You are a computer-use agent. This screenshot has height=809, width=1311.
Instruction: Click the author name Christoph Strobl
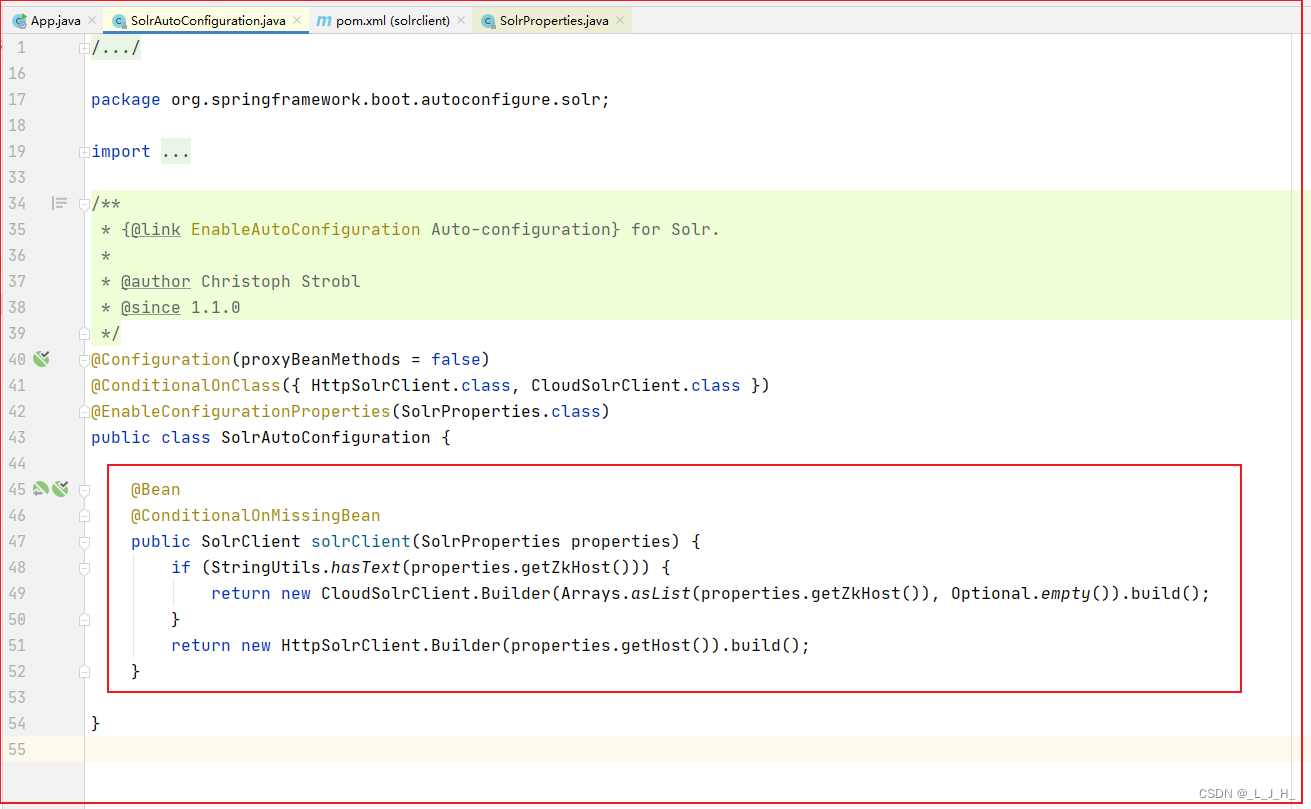tap(281, 281)
